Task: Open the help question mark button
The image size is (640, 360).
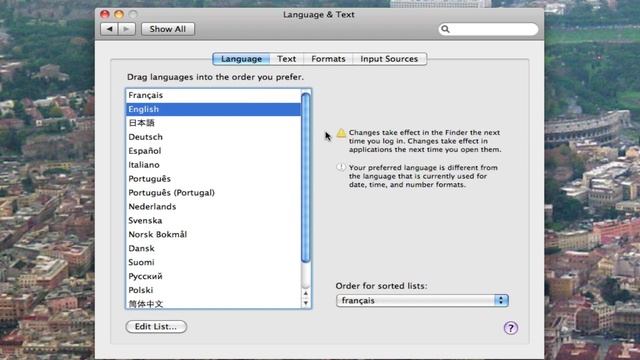Action: (511, 328)
